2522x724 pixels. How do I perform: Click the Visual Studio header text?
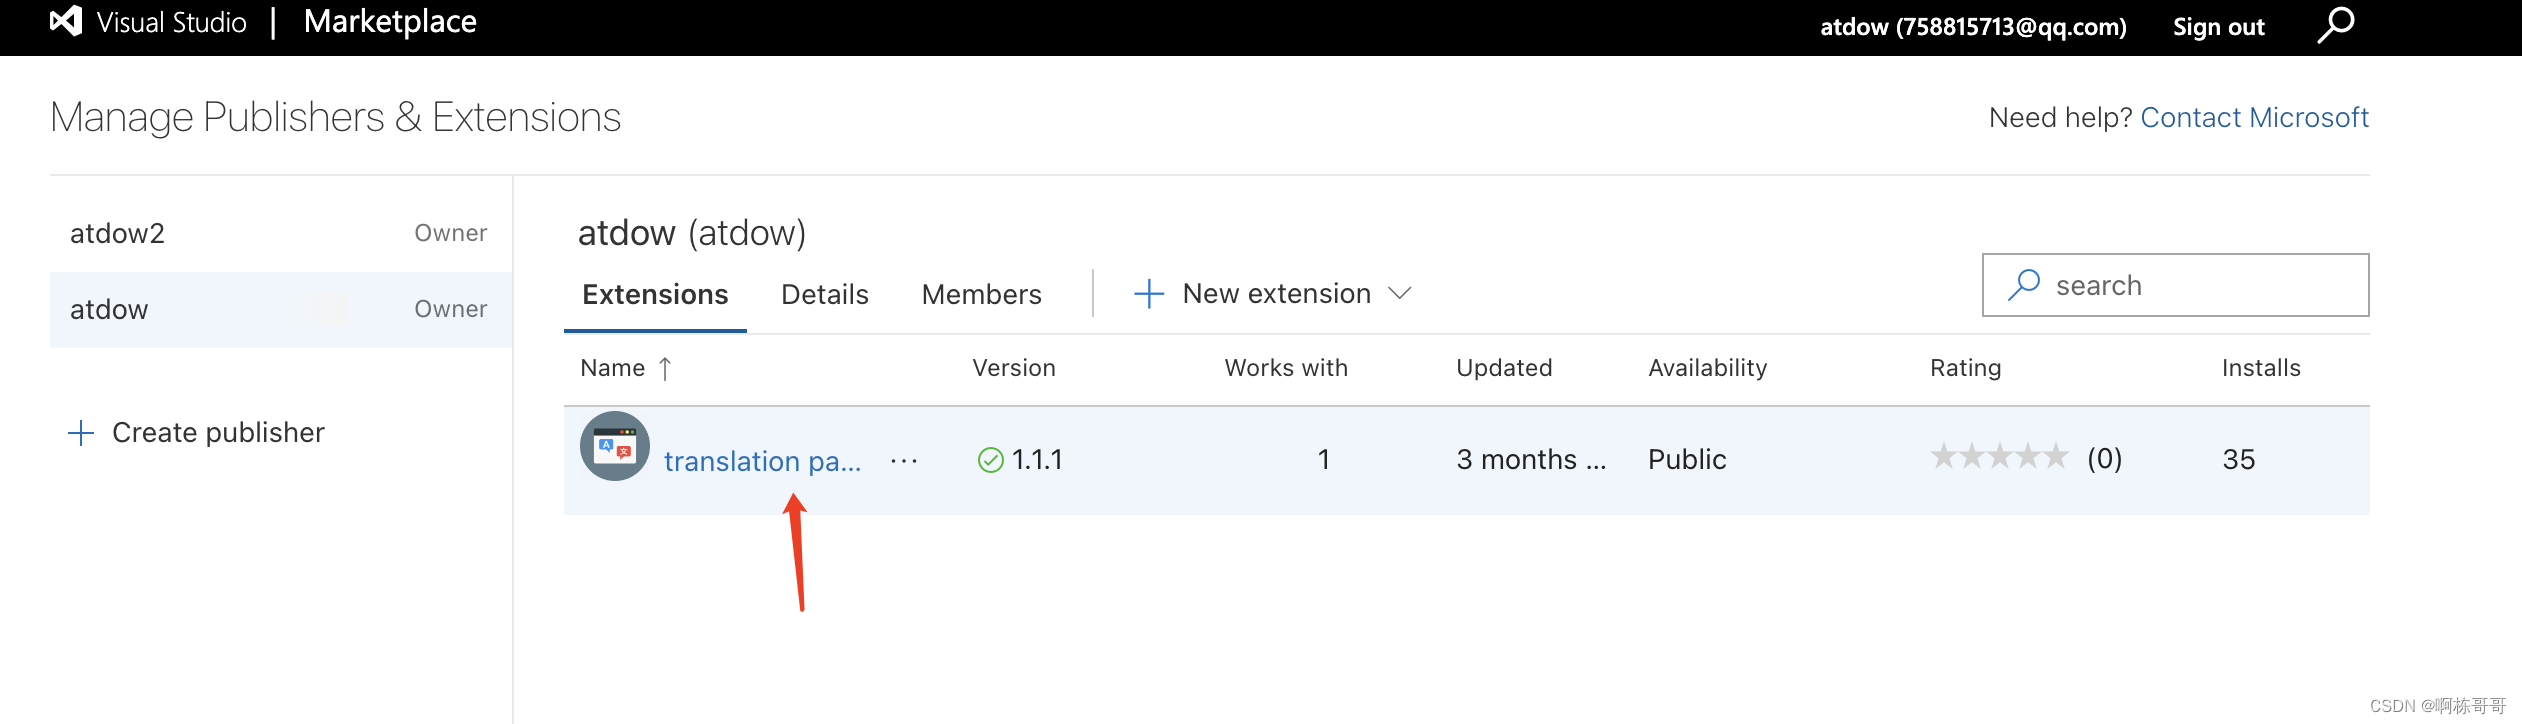(172, 23)
